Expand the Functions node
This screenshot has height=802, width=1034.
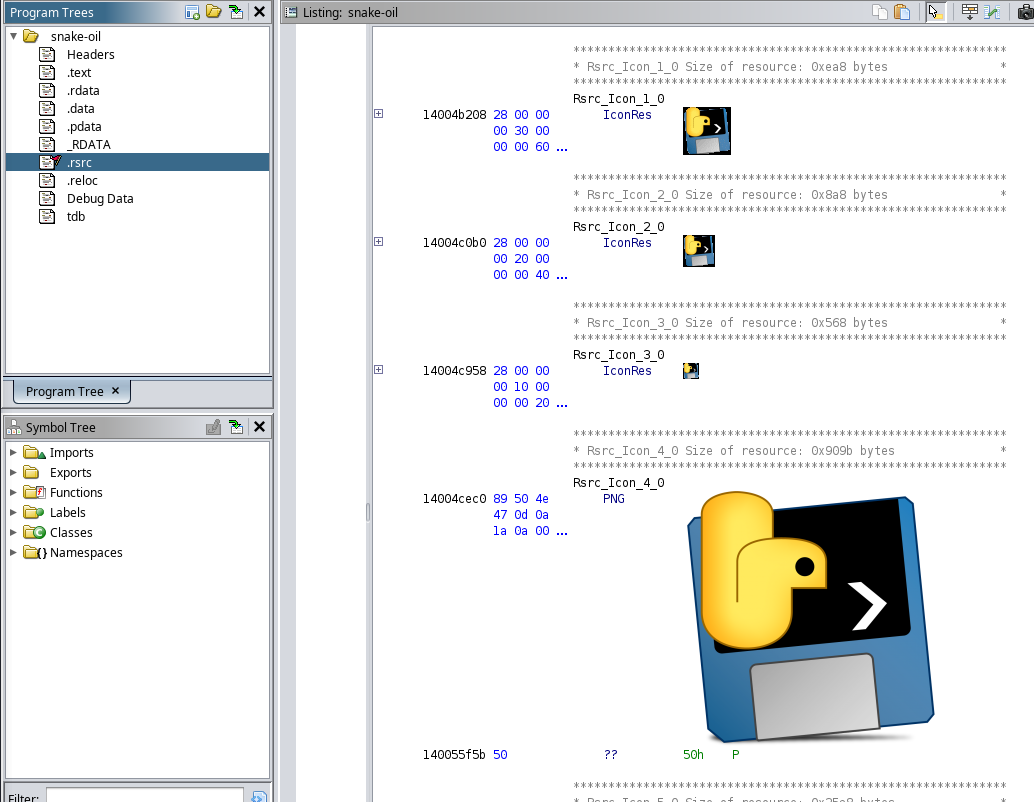pos(13,492)
